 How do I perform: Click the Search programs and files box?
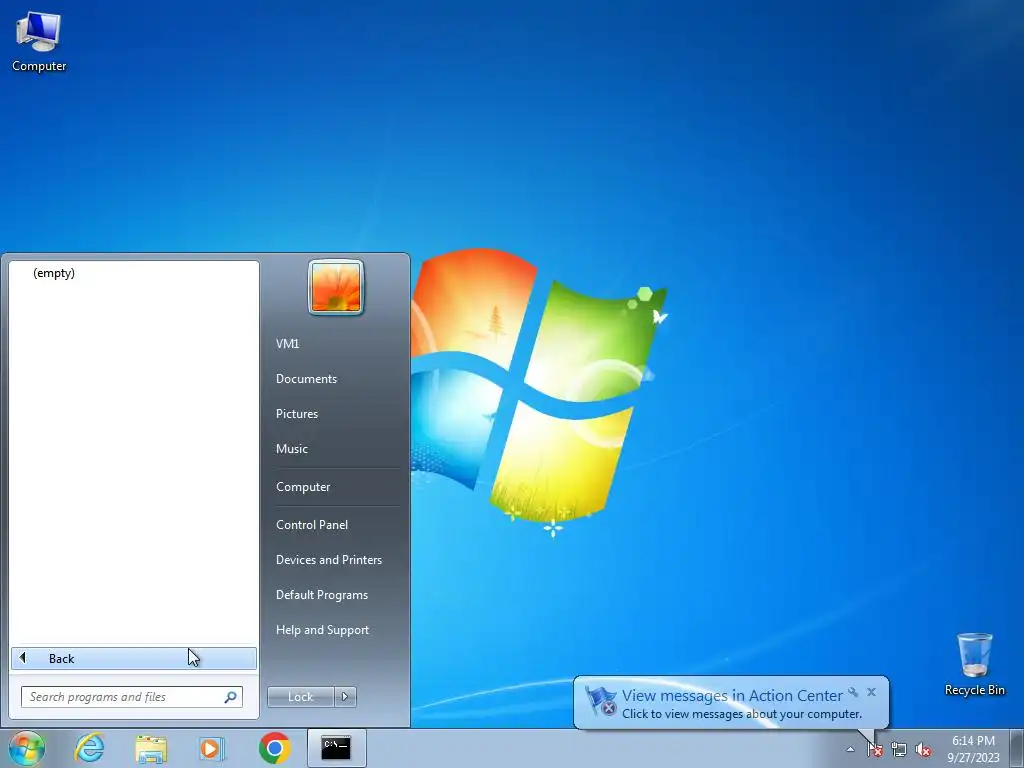[x=131, y=697]
